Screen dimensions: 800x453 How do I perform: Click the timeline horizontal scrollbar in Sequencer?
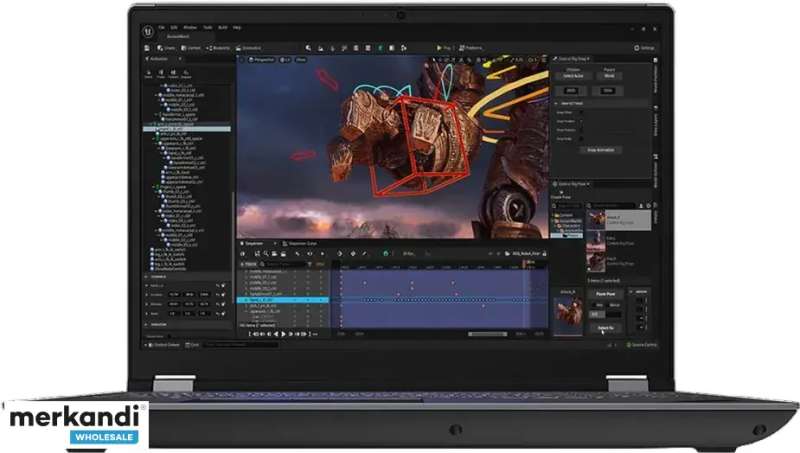[488, 334]
